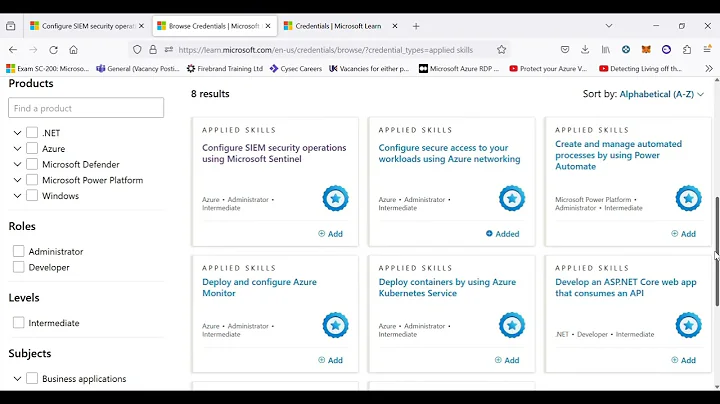Image resolution: width=720 pixels, height=404 pixels.
Task: Click the Find a product field
Action: click(x=86, y=108)
